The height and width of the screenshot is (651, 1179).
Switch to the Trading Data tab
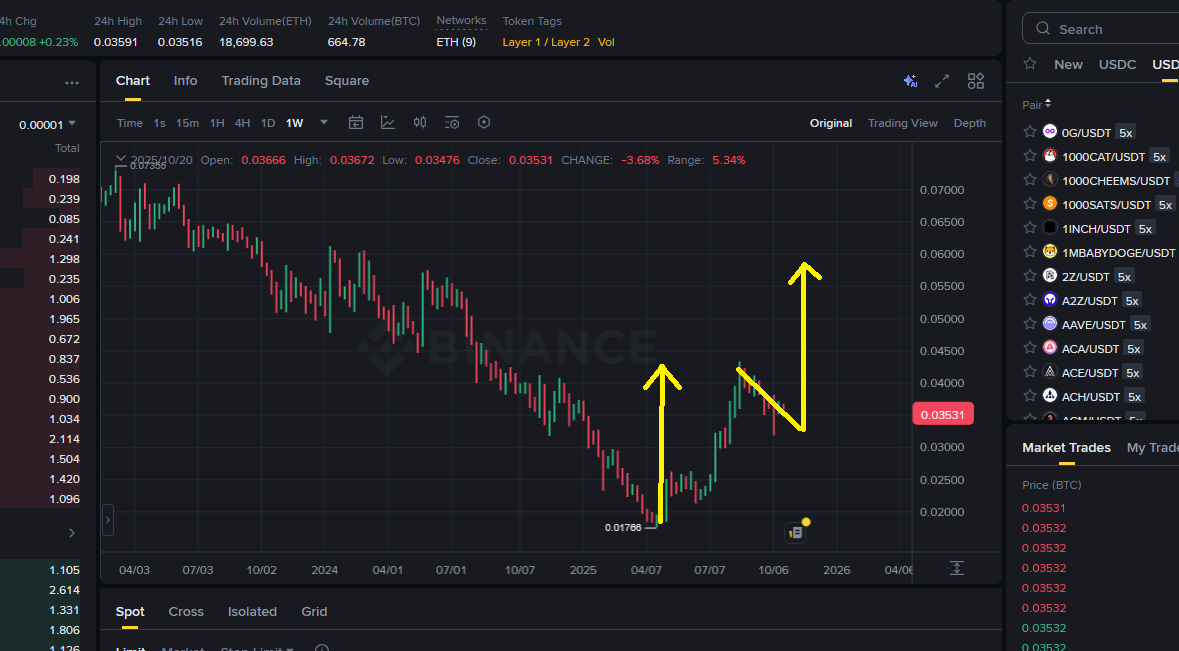tap(261, 80)
